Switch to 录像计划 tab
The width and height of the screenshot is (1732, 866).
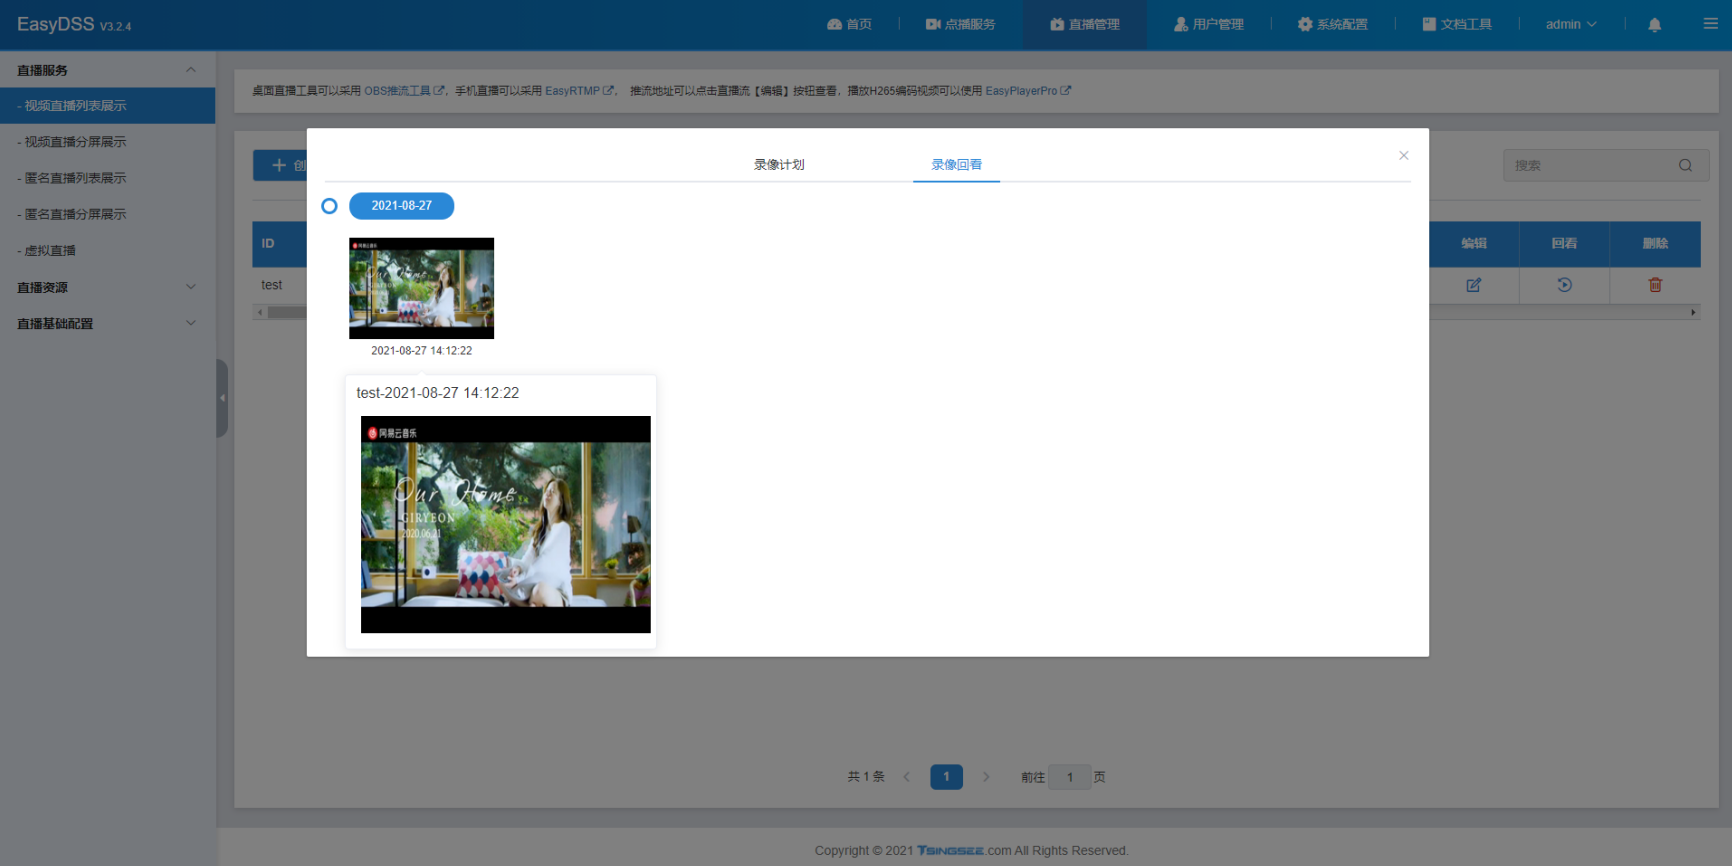(x=779, y=164)
